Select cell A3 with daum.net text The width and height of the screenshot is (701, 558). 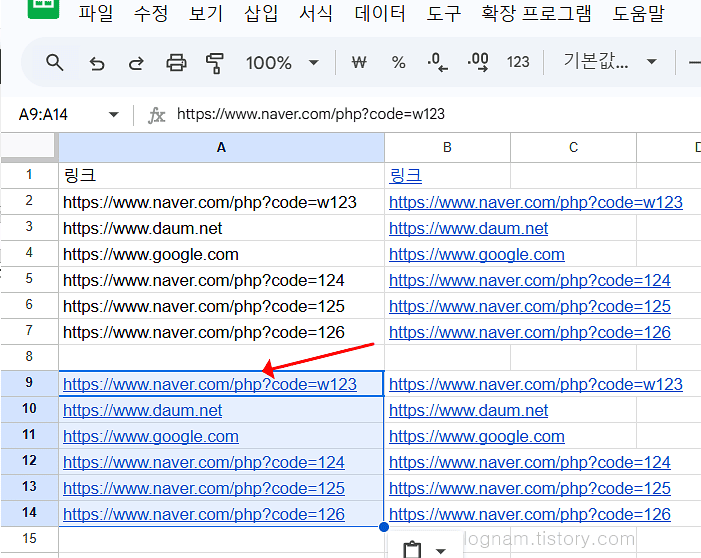click(221, 228)
